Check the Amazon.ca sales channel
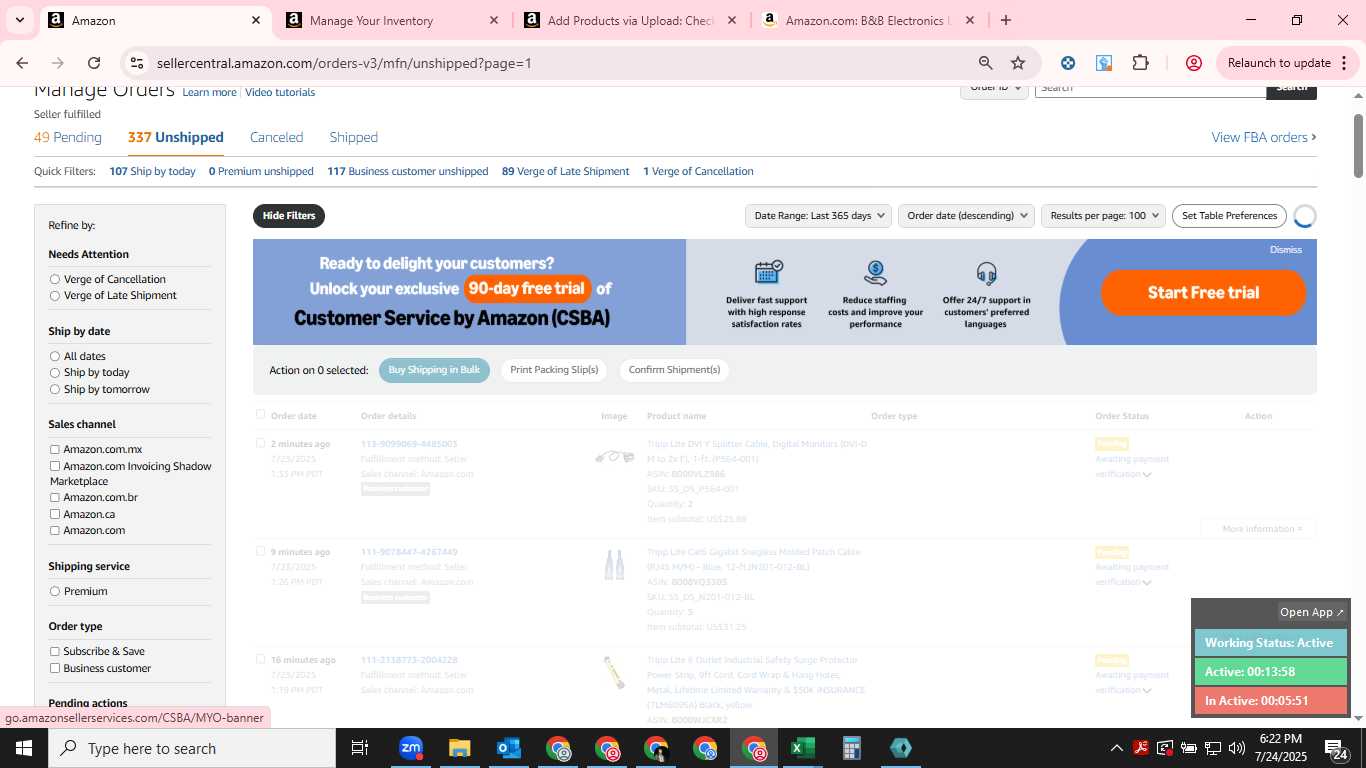Screen dimensions: 1366x768 55,514
